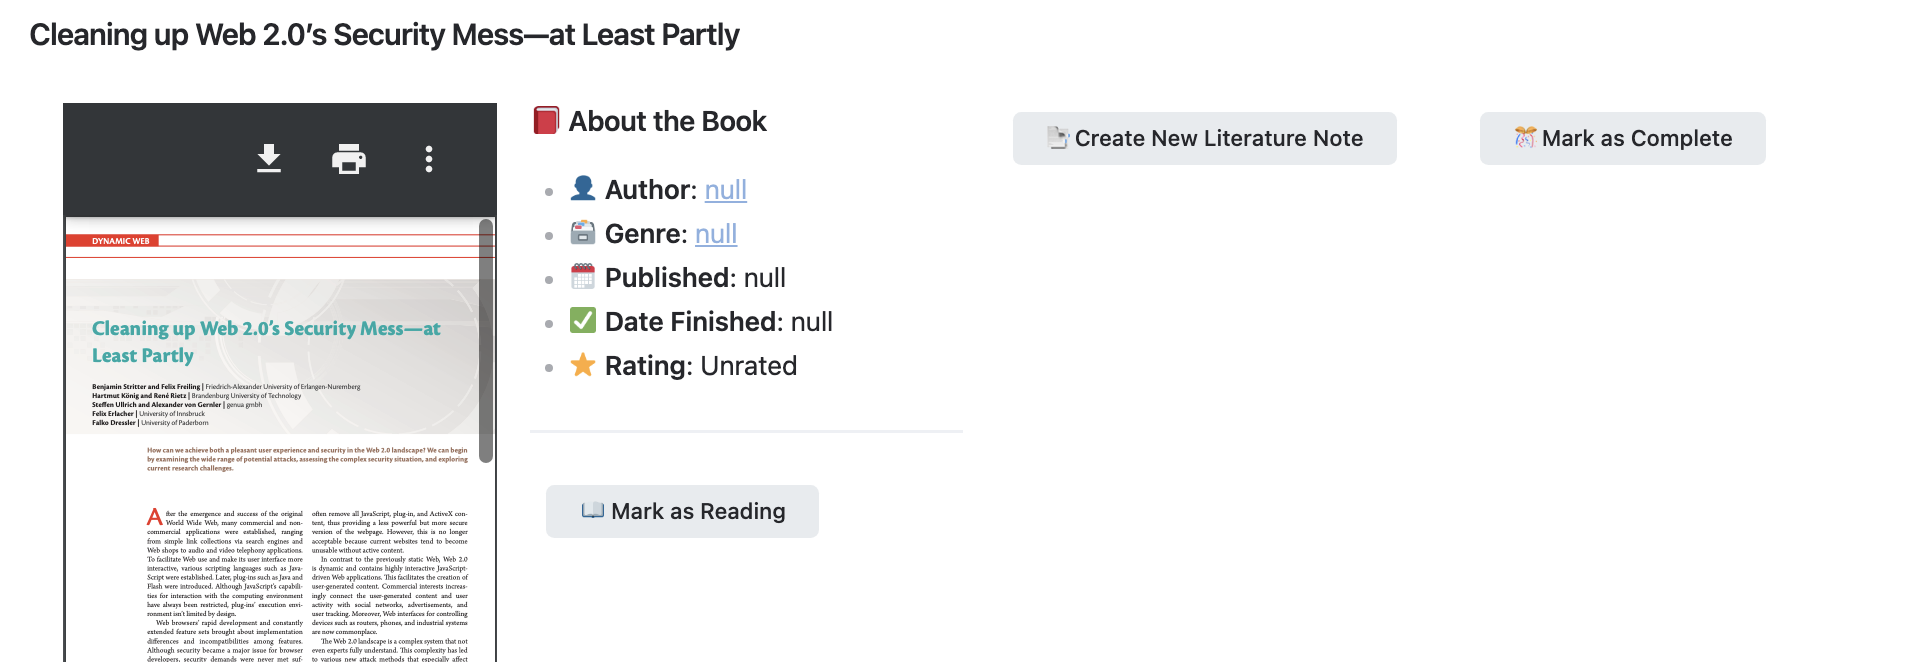Select the author silhouette icon
Image resolution: width=1914 pixels, height=662 pixels.
click(583, 188)
